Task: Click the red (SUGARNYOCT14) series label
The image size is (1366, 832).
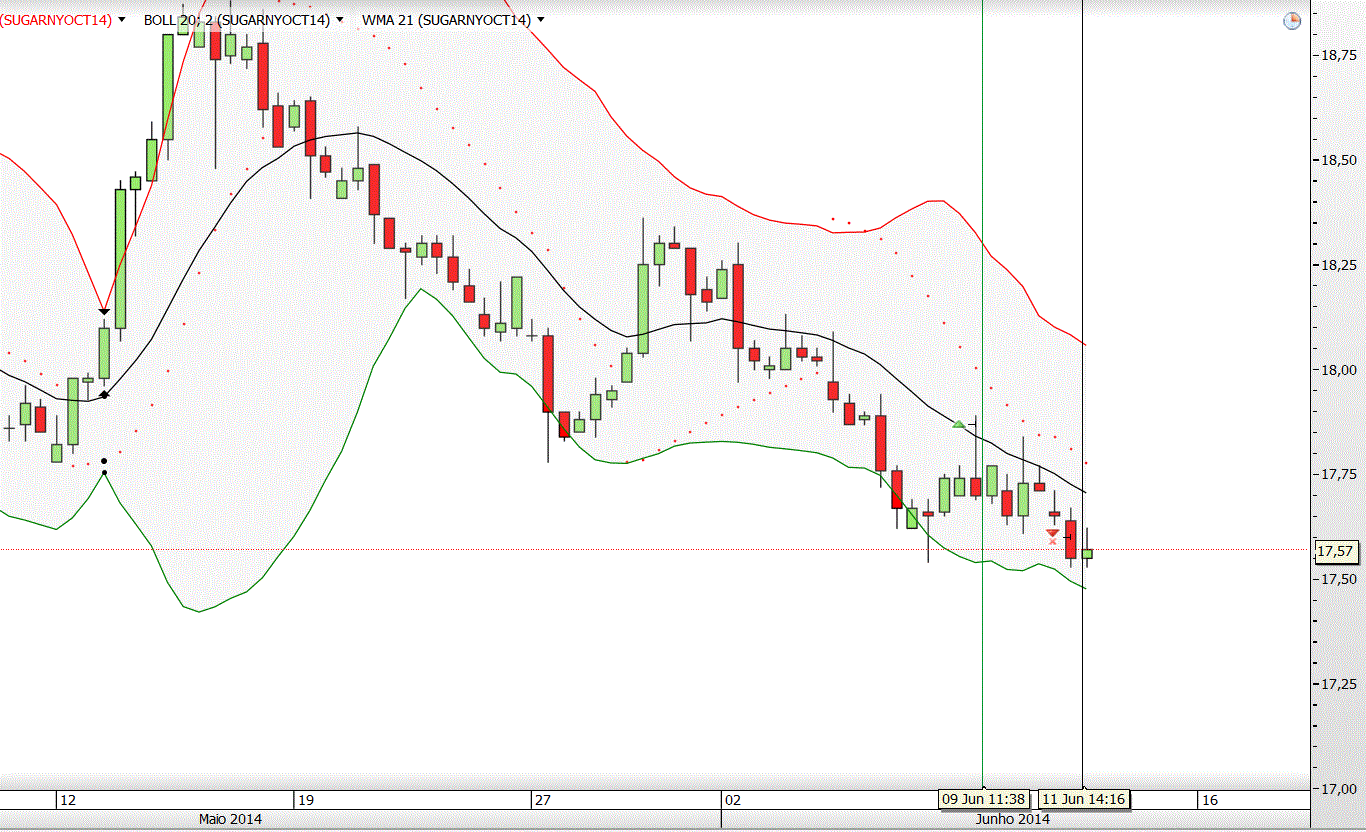Action: point(56,19)
